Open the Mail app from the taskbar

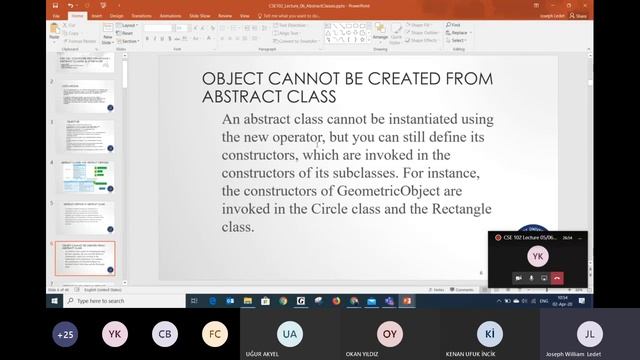[x=371, y=301]
